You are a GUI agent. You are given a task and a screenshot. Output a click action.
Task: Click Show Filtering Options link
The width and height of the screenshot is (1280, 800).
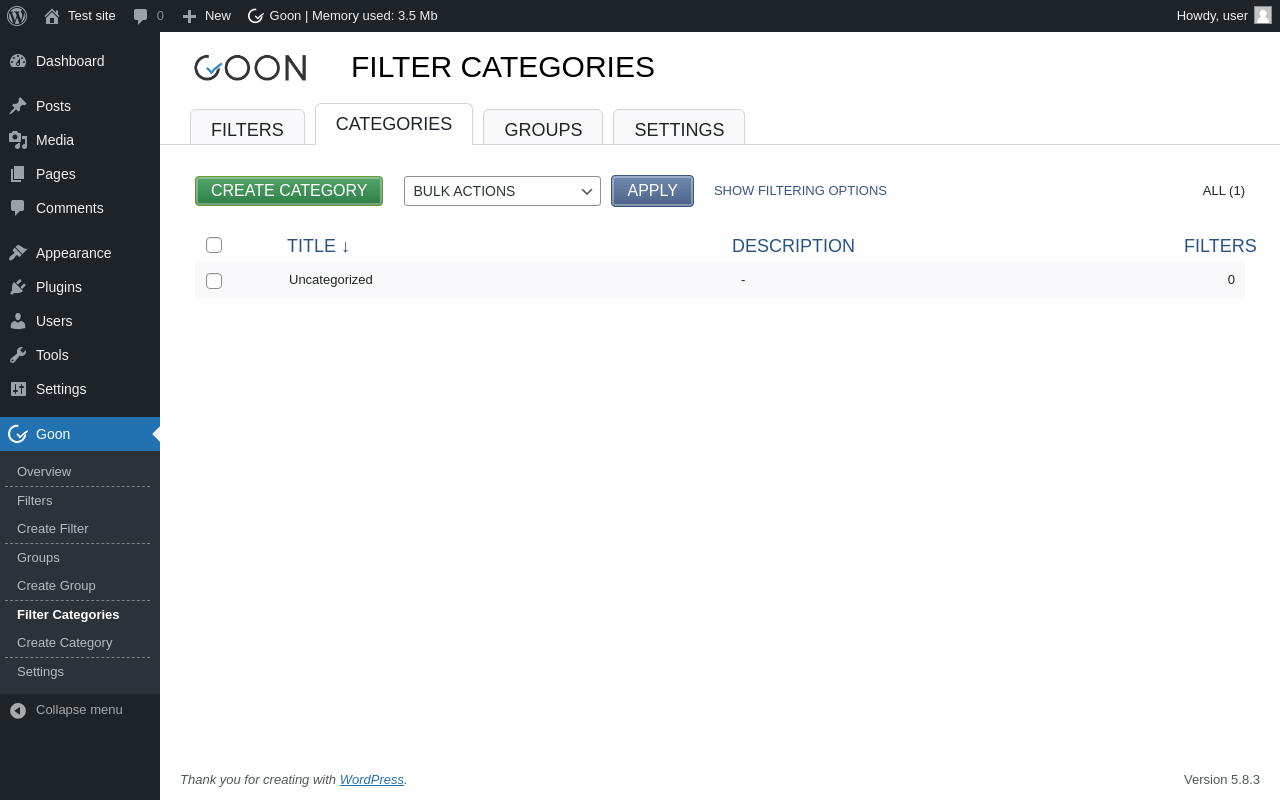pos(800,191)
